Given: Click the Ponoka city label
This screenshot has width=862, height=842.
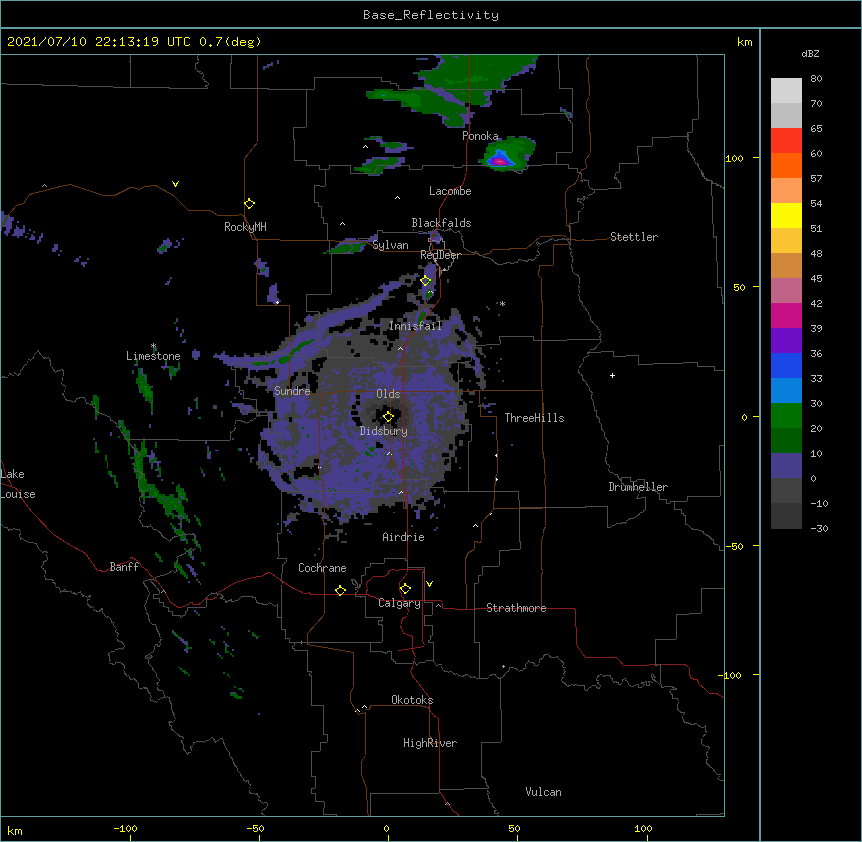Looking at the screenshot, I should click(x=480, y=136).
